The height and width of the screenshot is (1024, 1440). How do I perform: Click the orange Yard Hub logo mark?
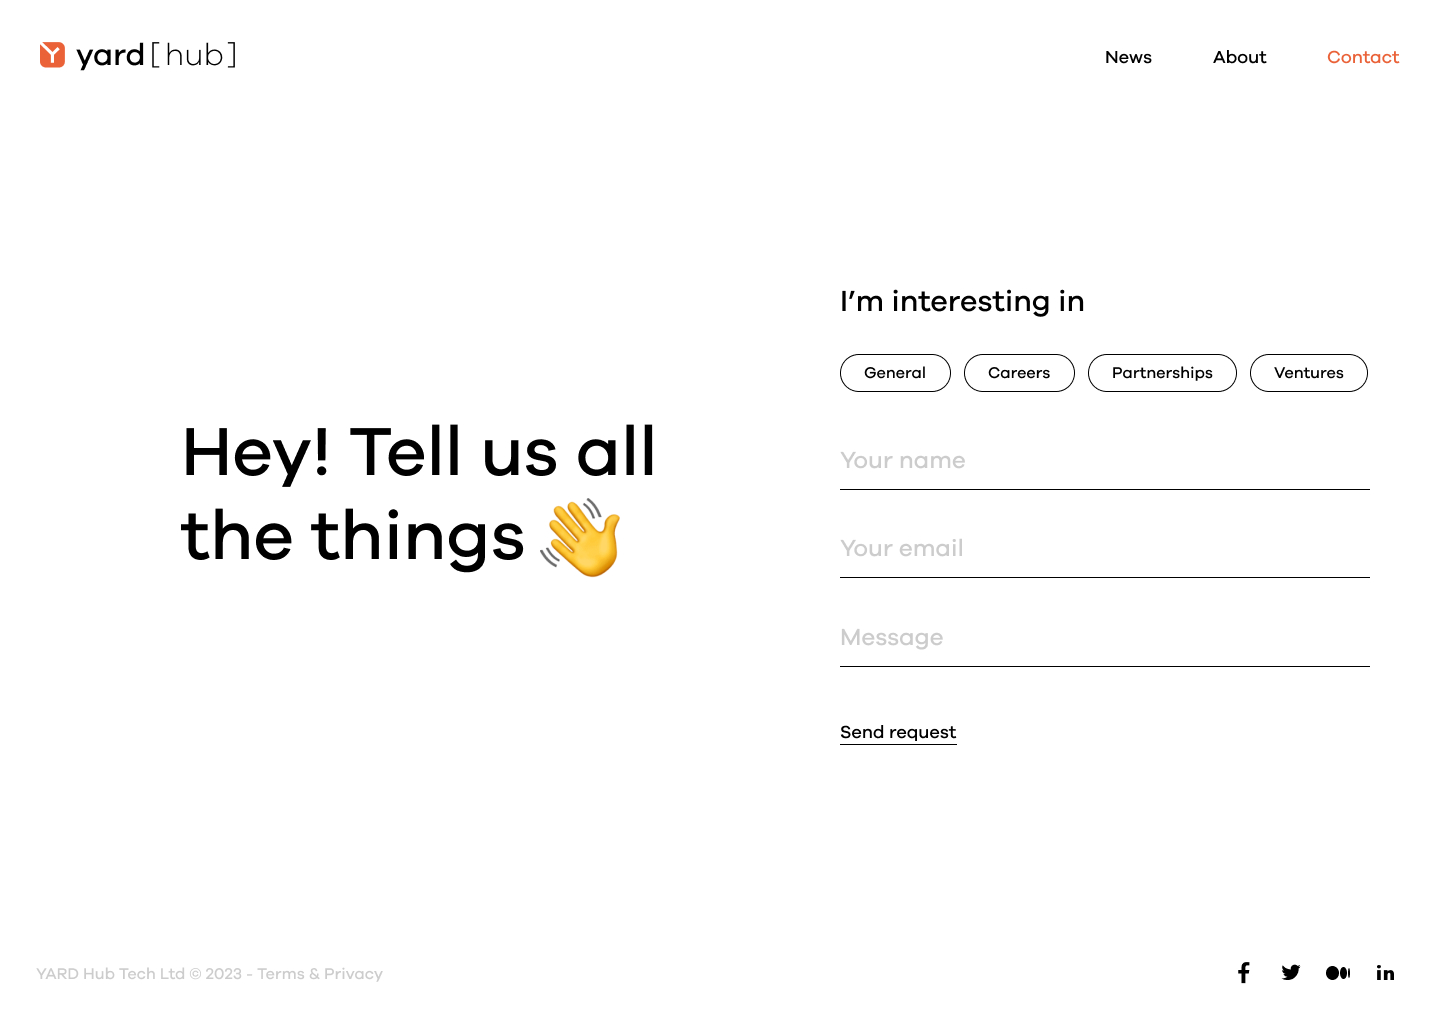[x=52, y=55]
